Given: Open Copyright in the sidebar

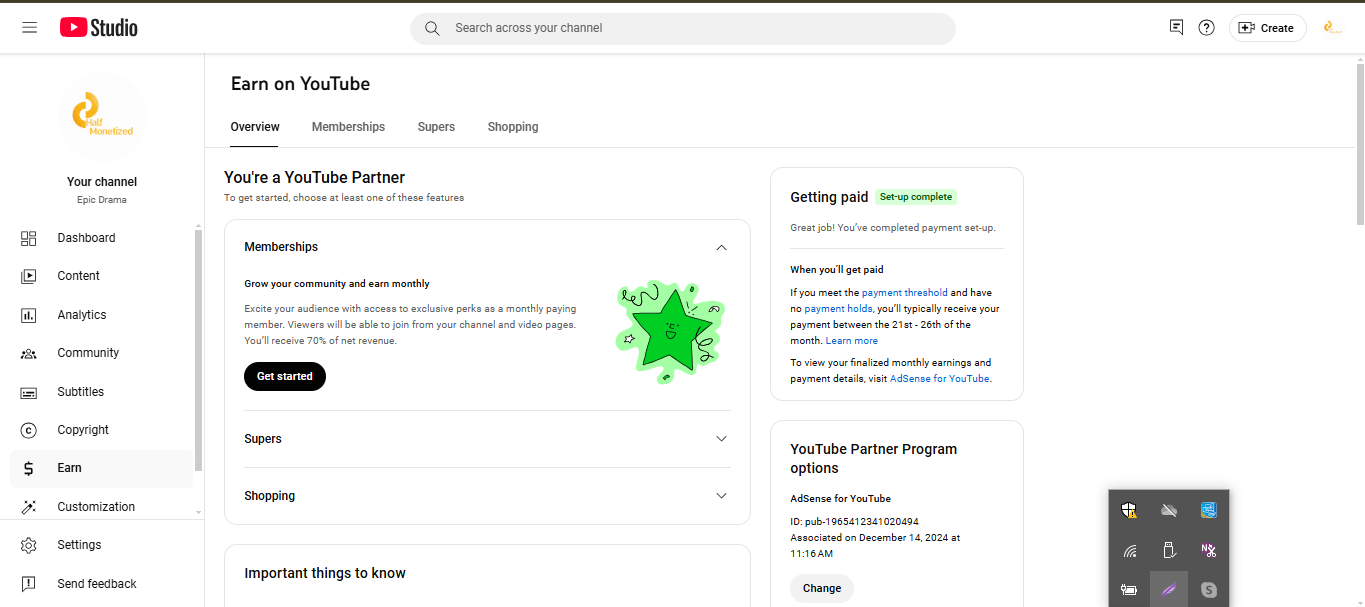Looking at the screenshot, I should (x=83, y=430).
